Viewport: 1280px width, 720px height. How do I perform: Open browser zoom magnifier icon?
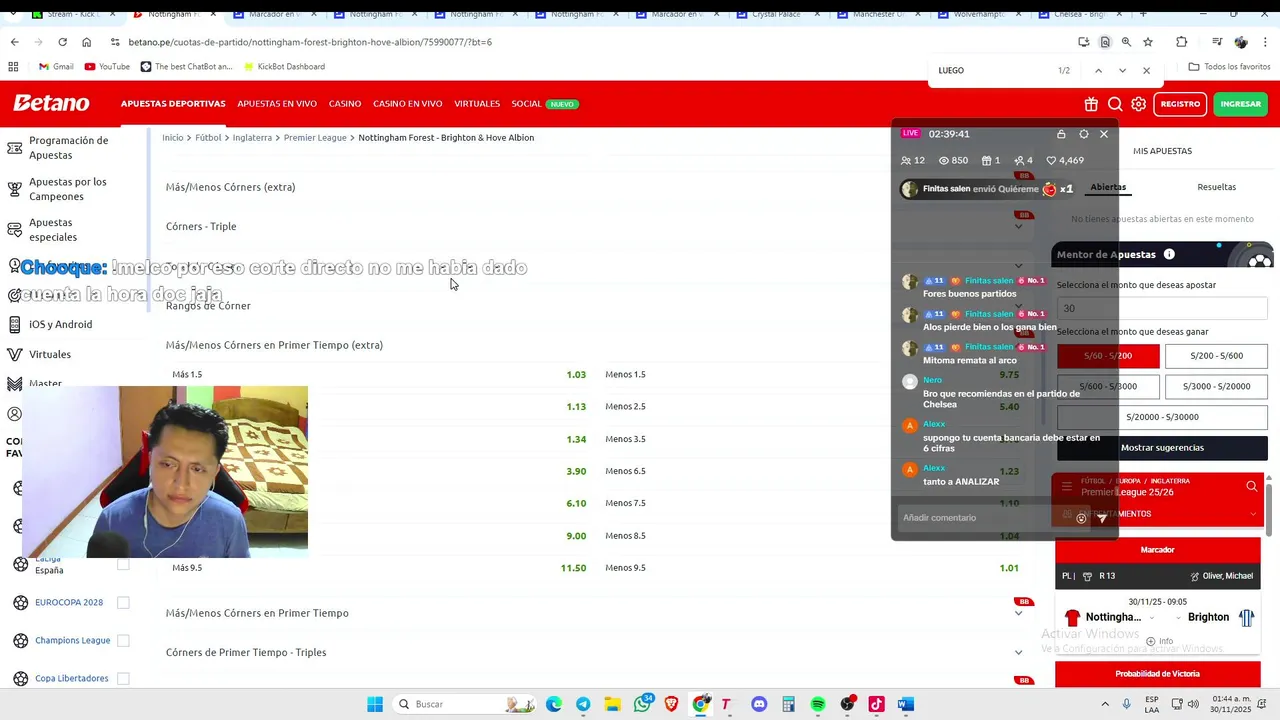point(1126,42)
